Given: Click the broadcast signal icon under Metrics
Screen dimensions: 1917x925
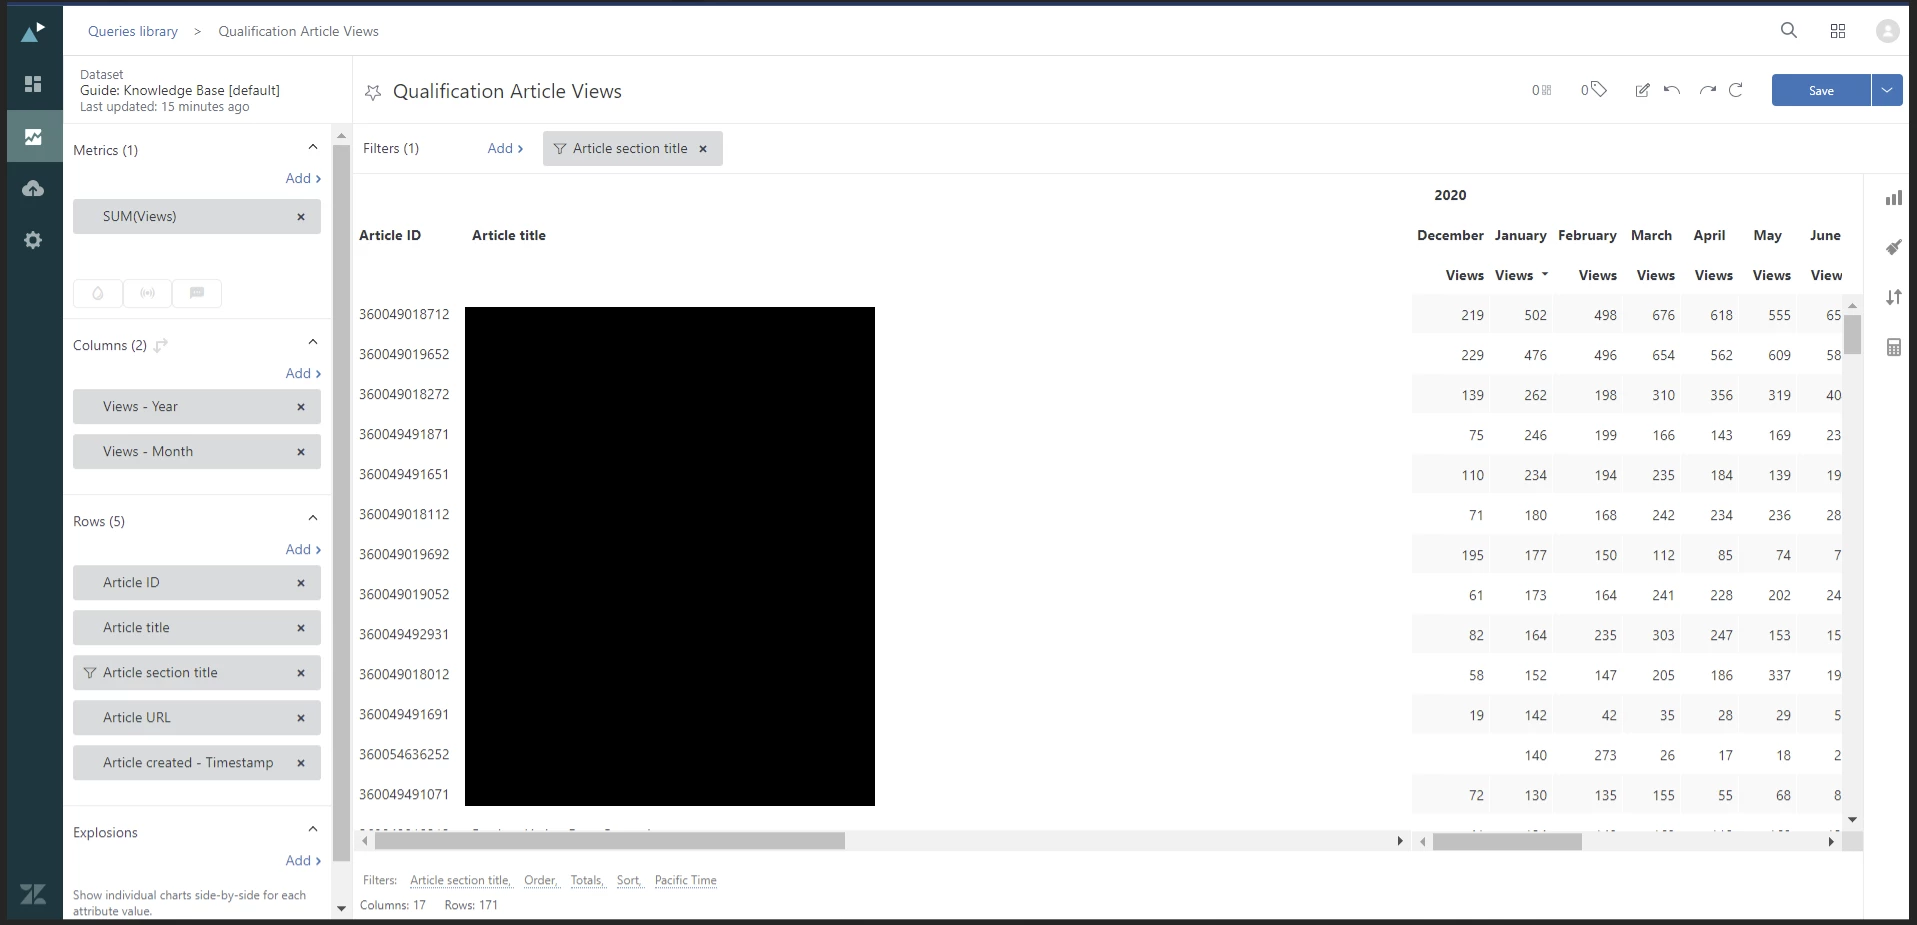Looking at the screenshot, I should (148, 293).
